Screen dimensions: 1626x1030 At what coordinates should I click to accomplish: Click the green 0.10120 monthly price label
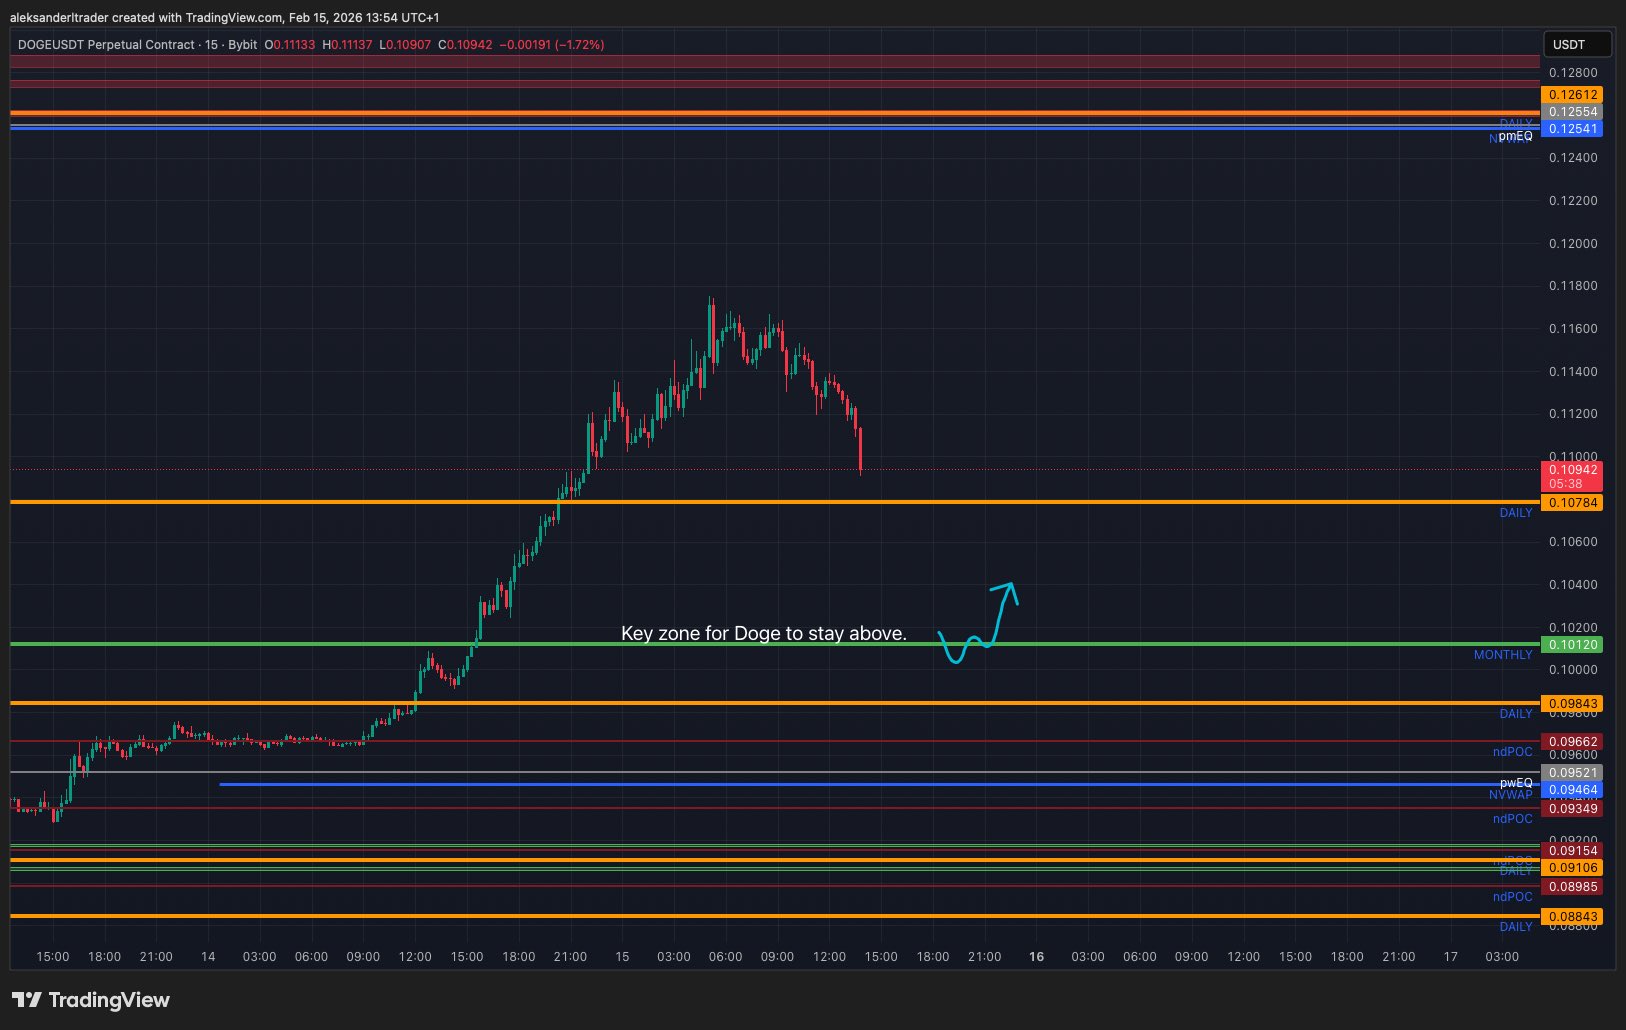tap(1572, 645)
